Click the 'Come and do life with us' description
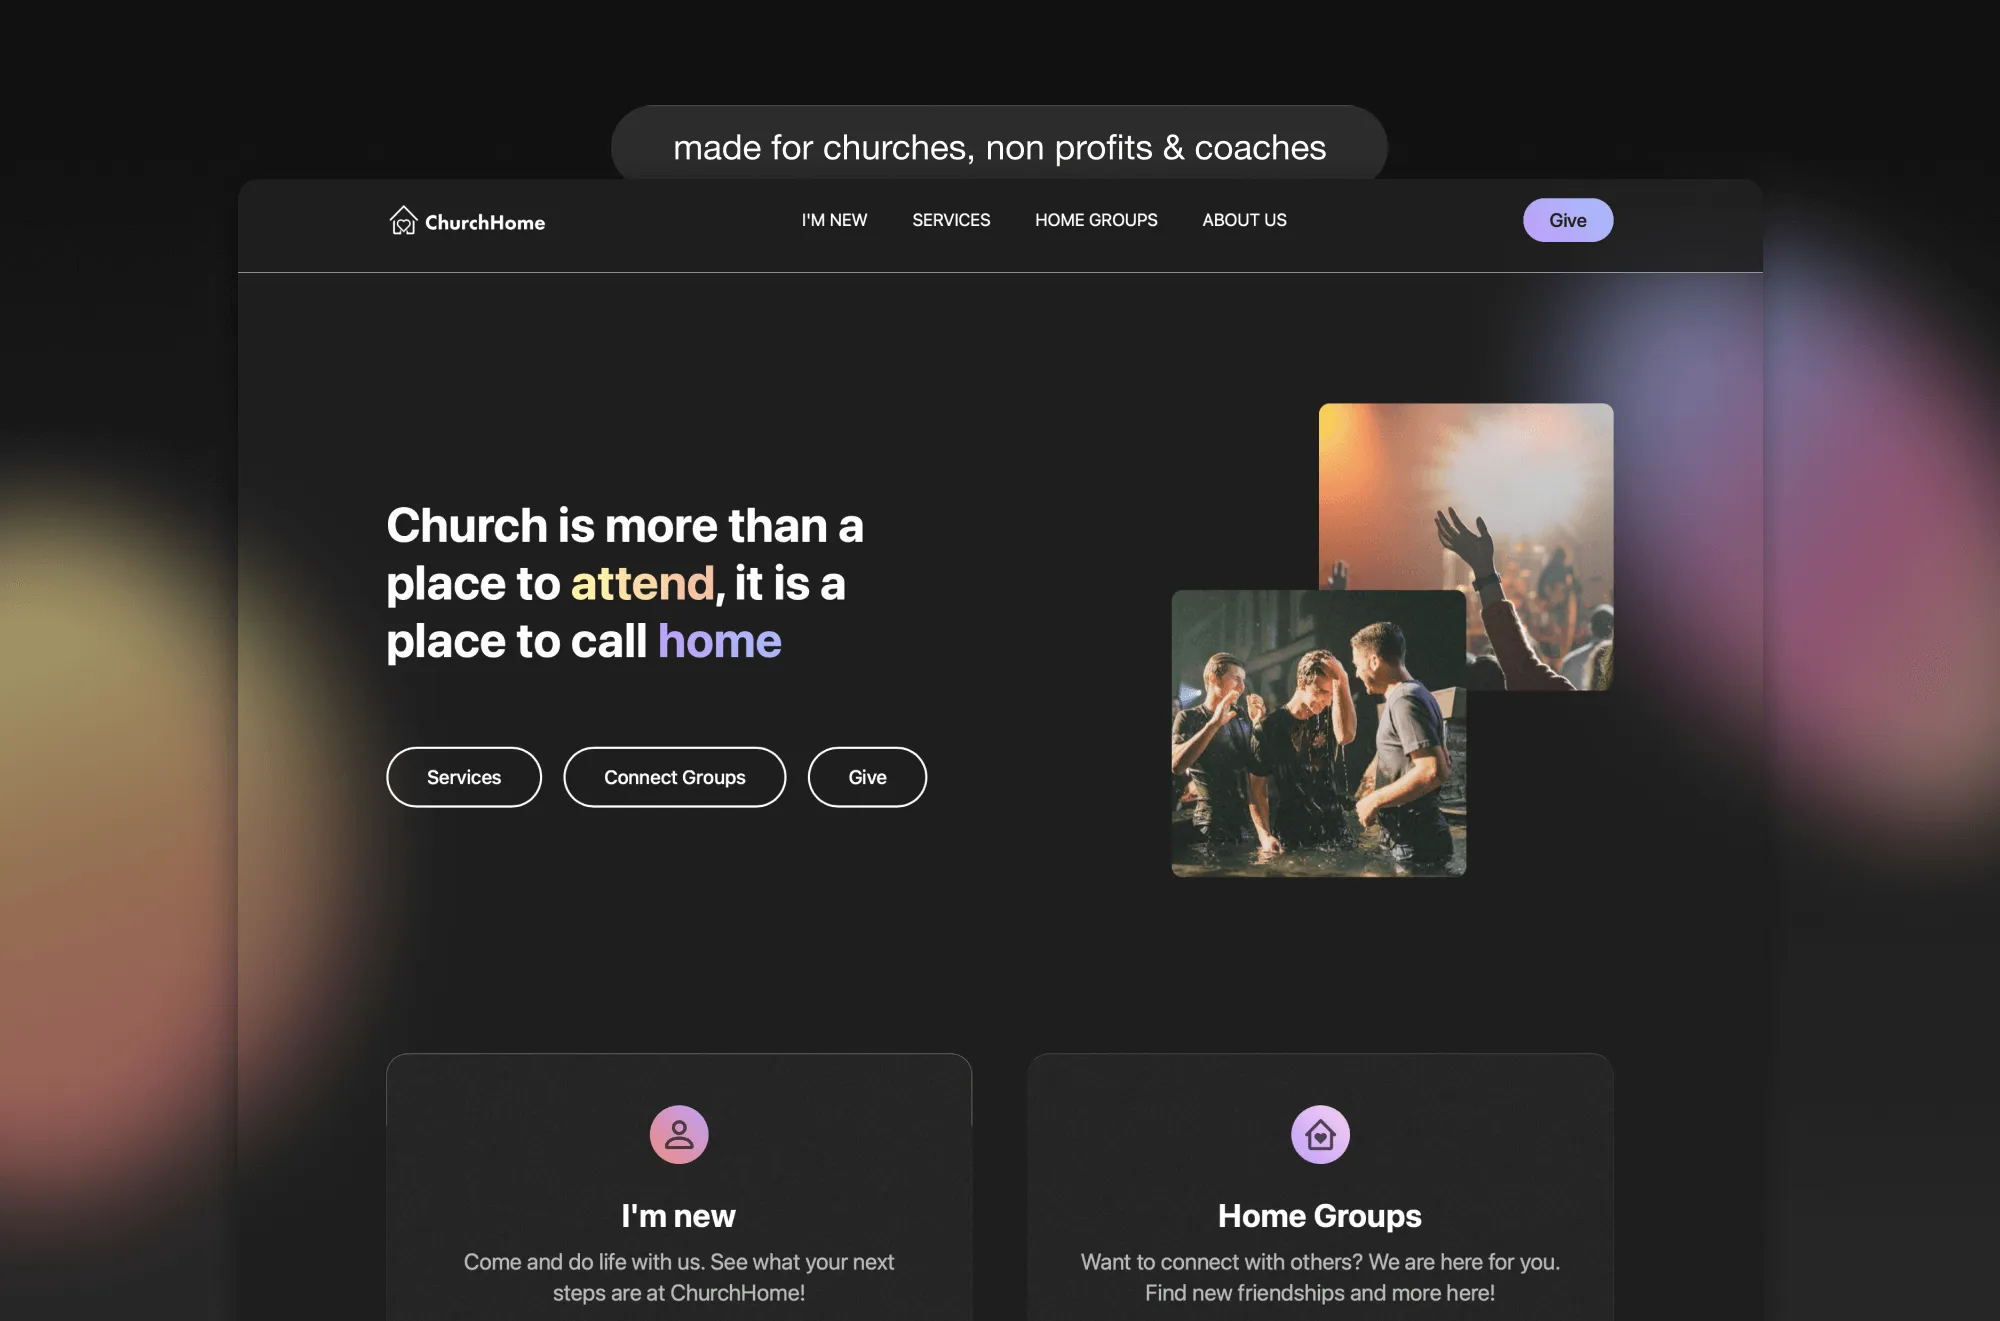2000x1321 pixels. tap(679, 1277)
